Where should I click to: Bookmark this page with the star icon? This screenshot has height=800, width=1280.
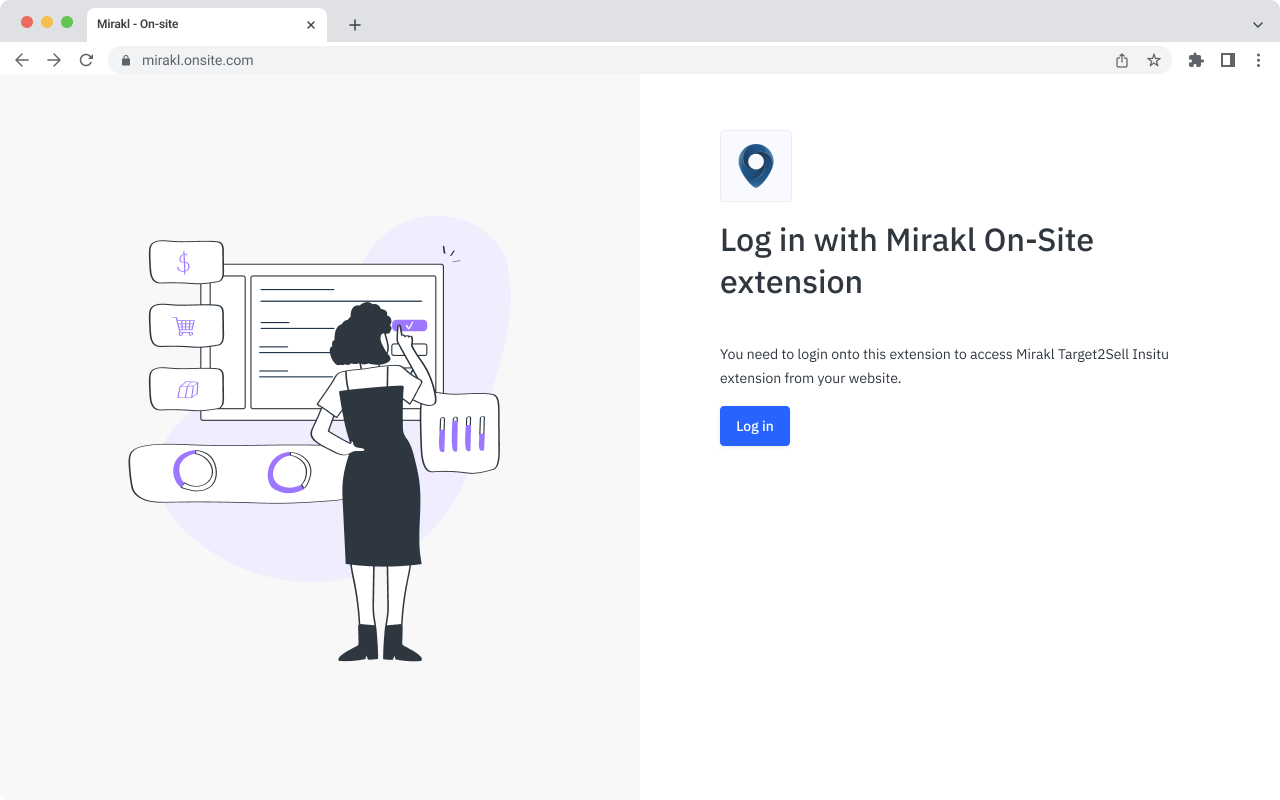point(1155,60)
